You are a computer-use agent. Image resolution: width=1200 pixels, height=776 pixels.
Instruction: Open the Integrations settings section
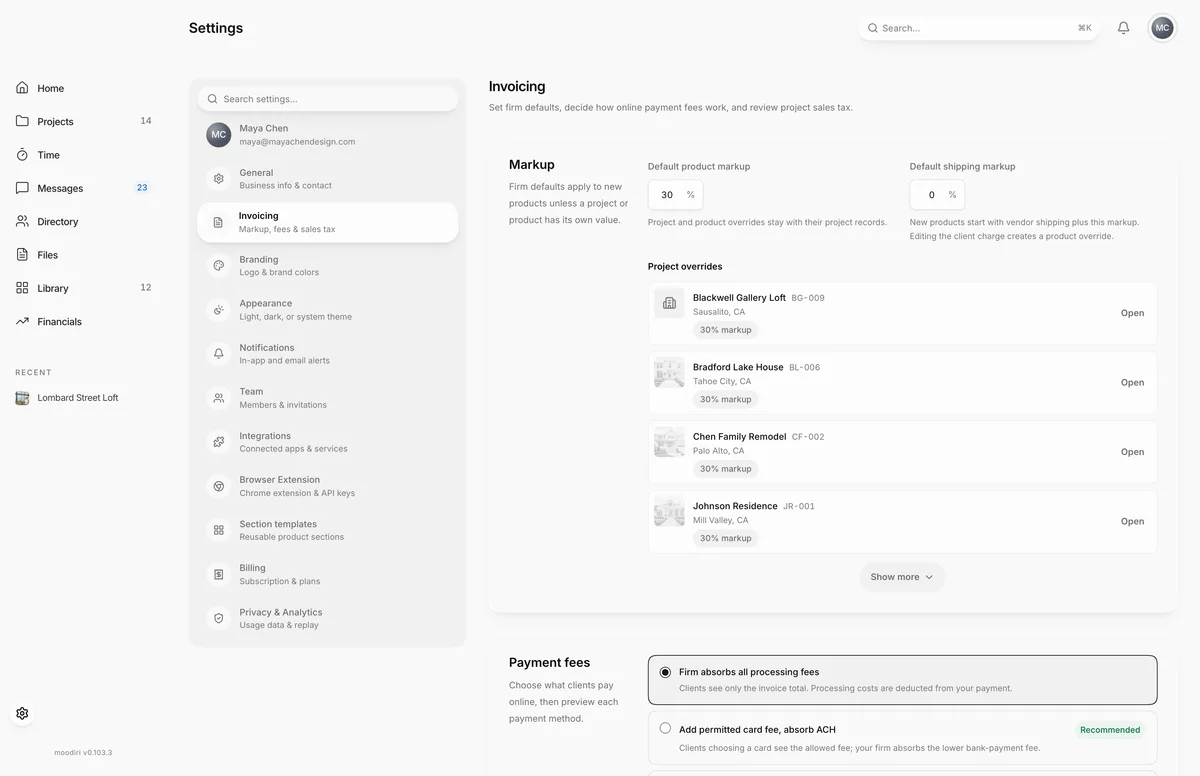pyautogui.click(x=328, y=442)
